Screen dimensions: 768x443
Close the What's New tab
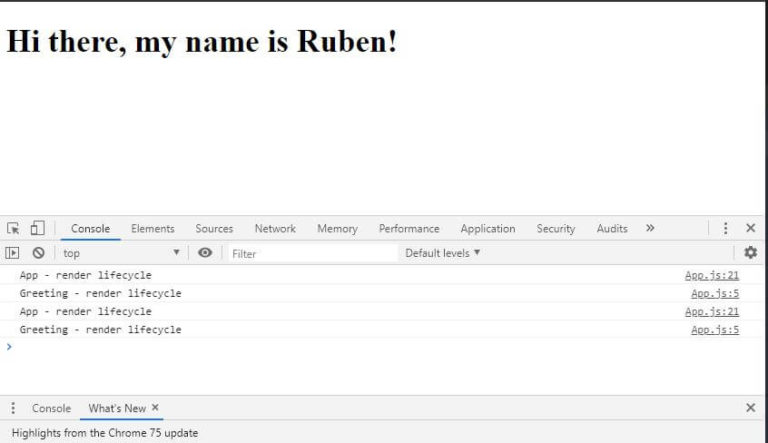pyautogui.click(x=155, y=408)
